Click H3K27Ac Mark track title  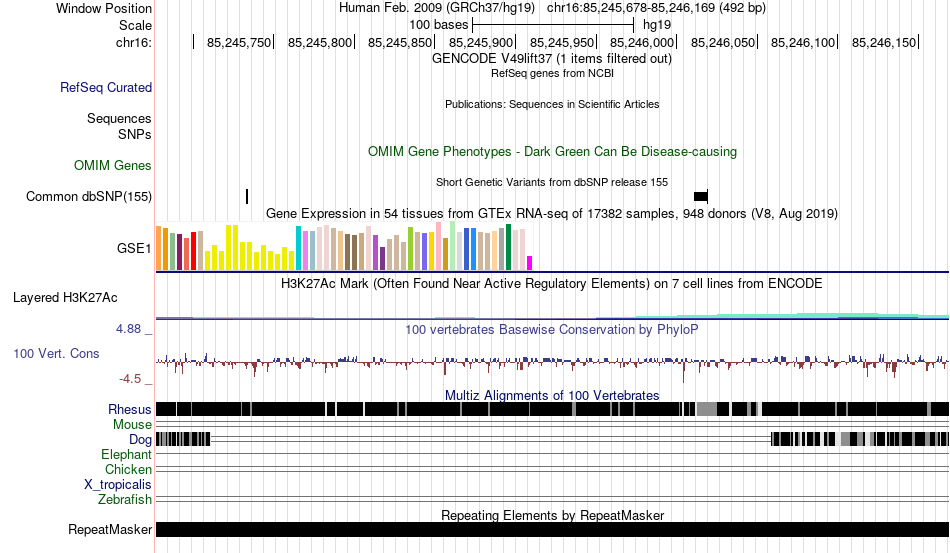(552, 284)
